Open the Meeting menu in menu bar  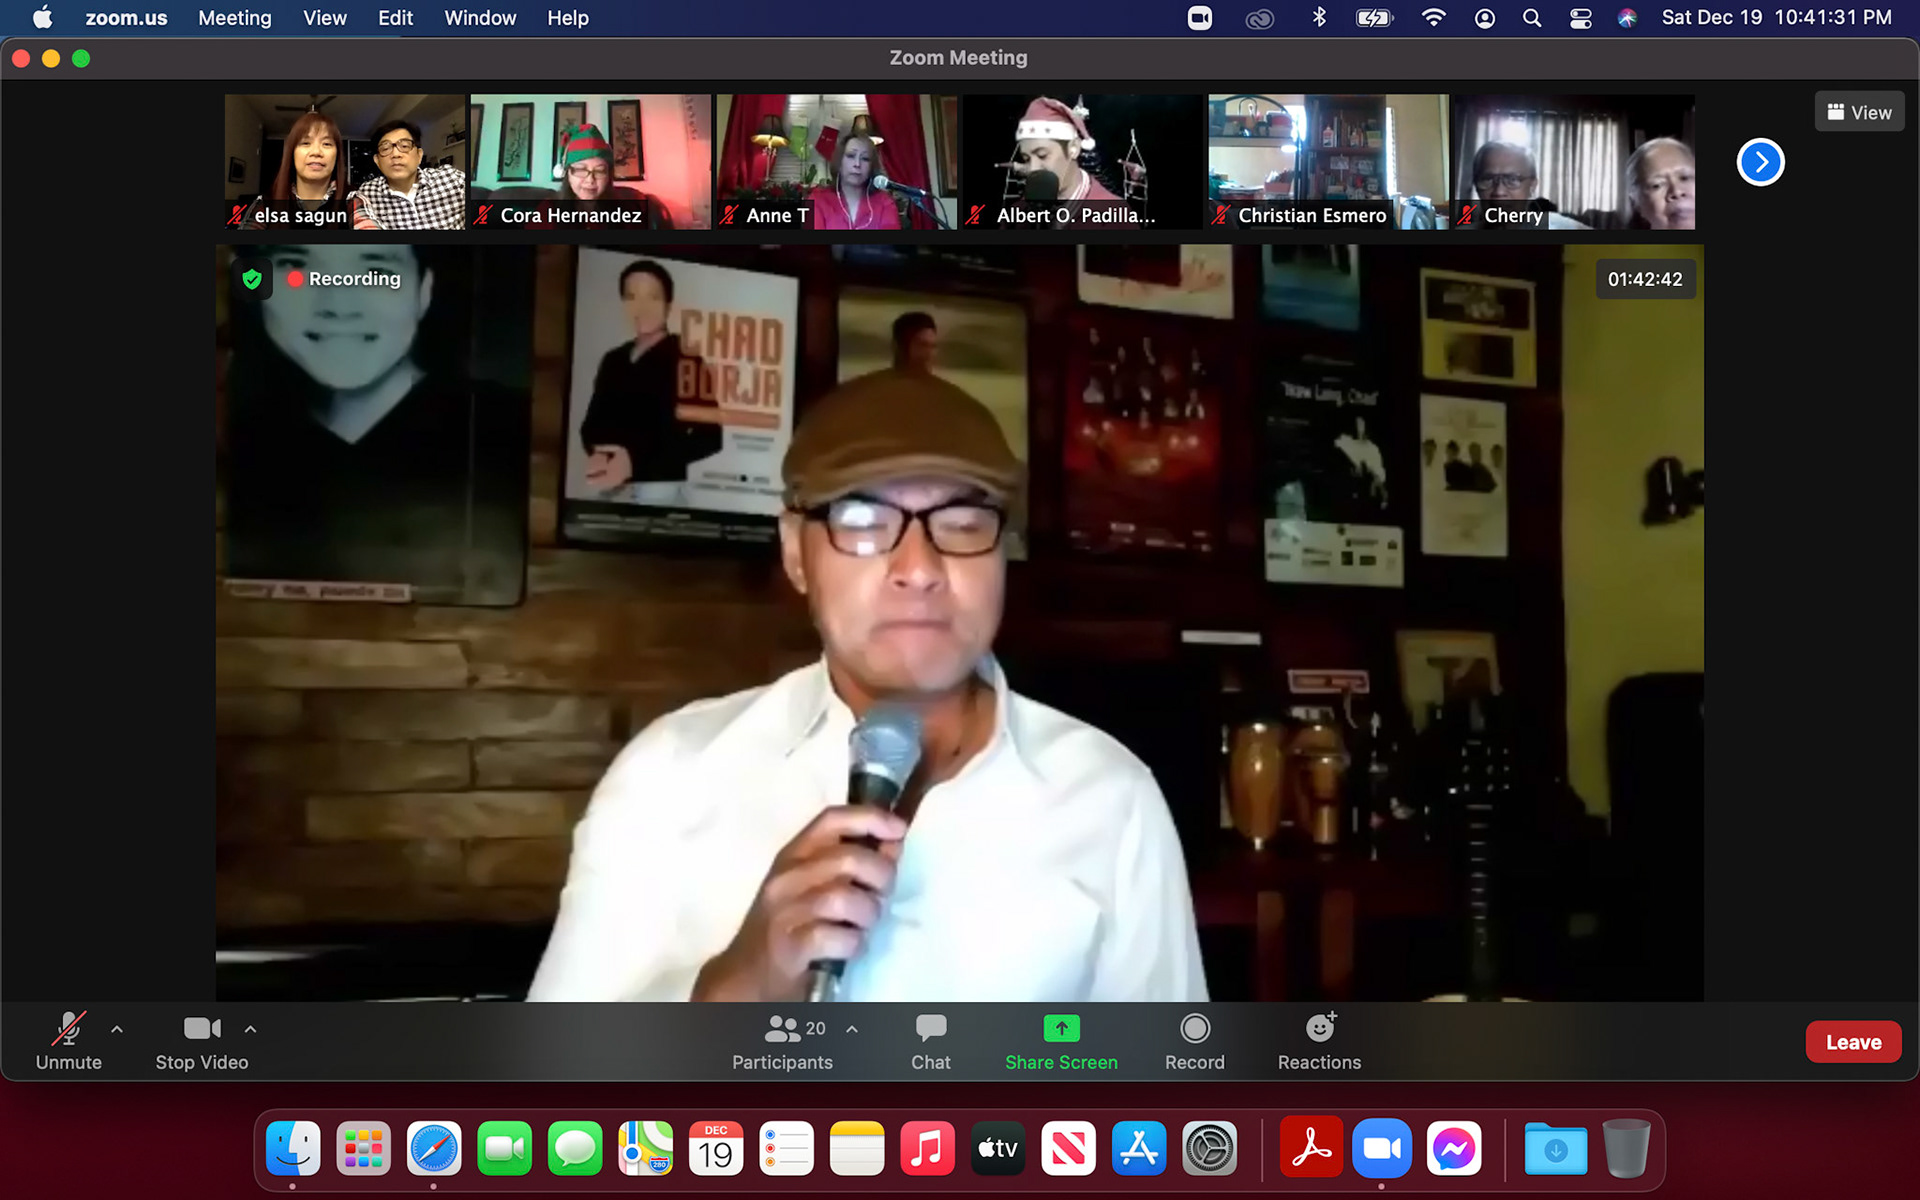pyautogui.click(x=234, y=18)
